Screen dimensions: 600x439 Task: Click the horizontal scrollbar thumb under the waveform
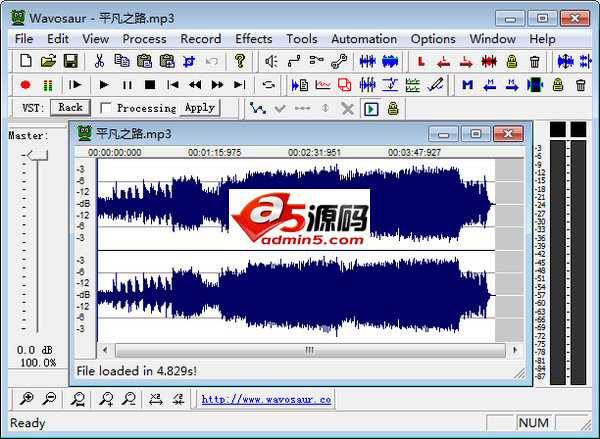[310, 350]
